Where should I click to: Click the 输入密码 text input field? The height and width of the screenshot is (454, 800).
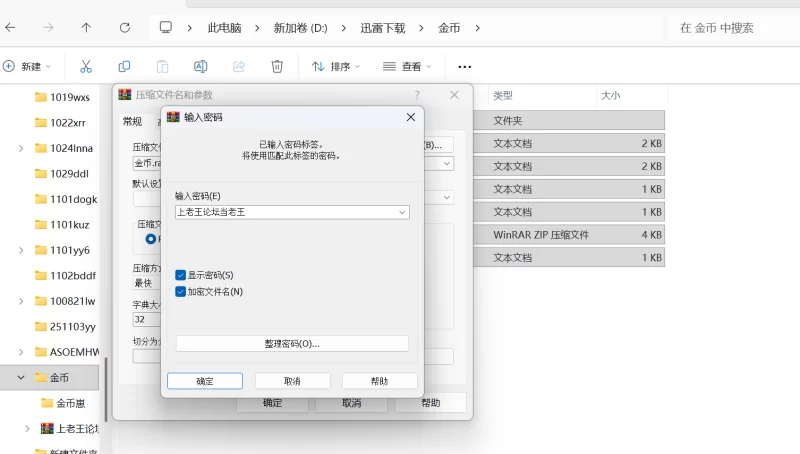click(284, 212)
